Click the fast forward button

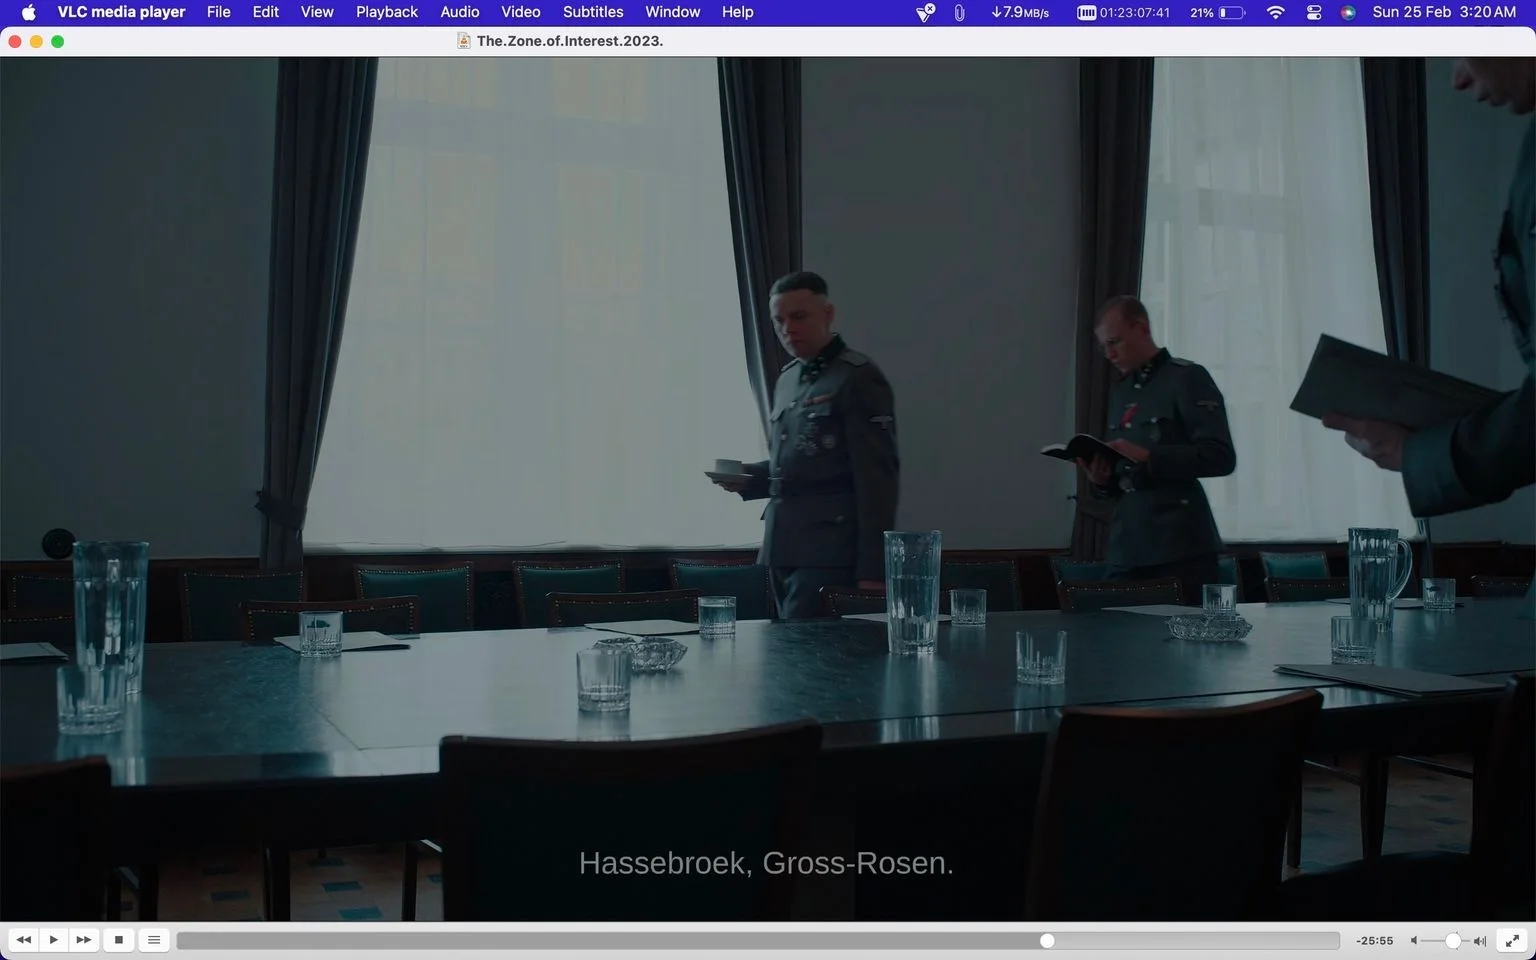[x=84, y=940]
